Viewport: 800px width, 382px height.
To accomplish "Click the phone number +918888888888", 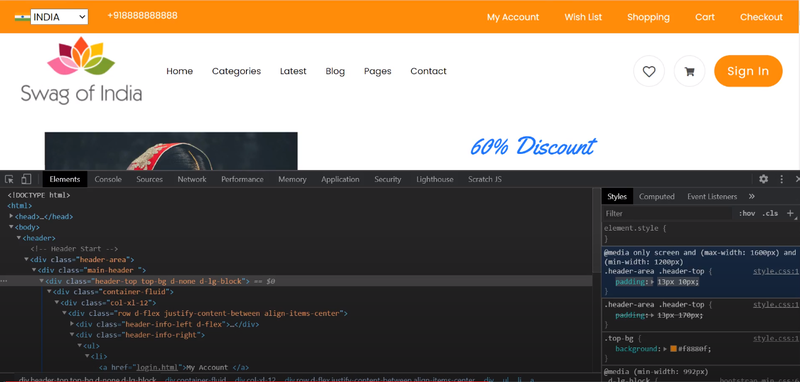I will (x=142, y=15).
